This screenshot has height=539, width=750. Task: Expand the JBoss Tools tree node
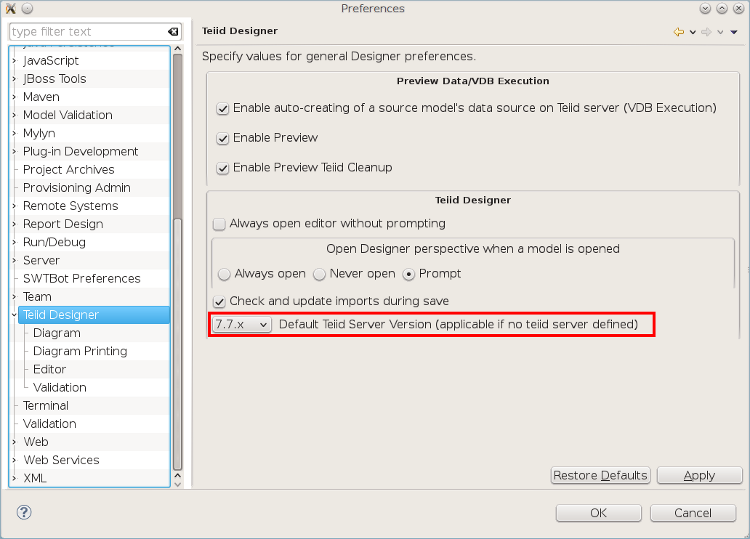click(x=14, y=79)
